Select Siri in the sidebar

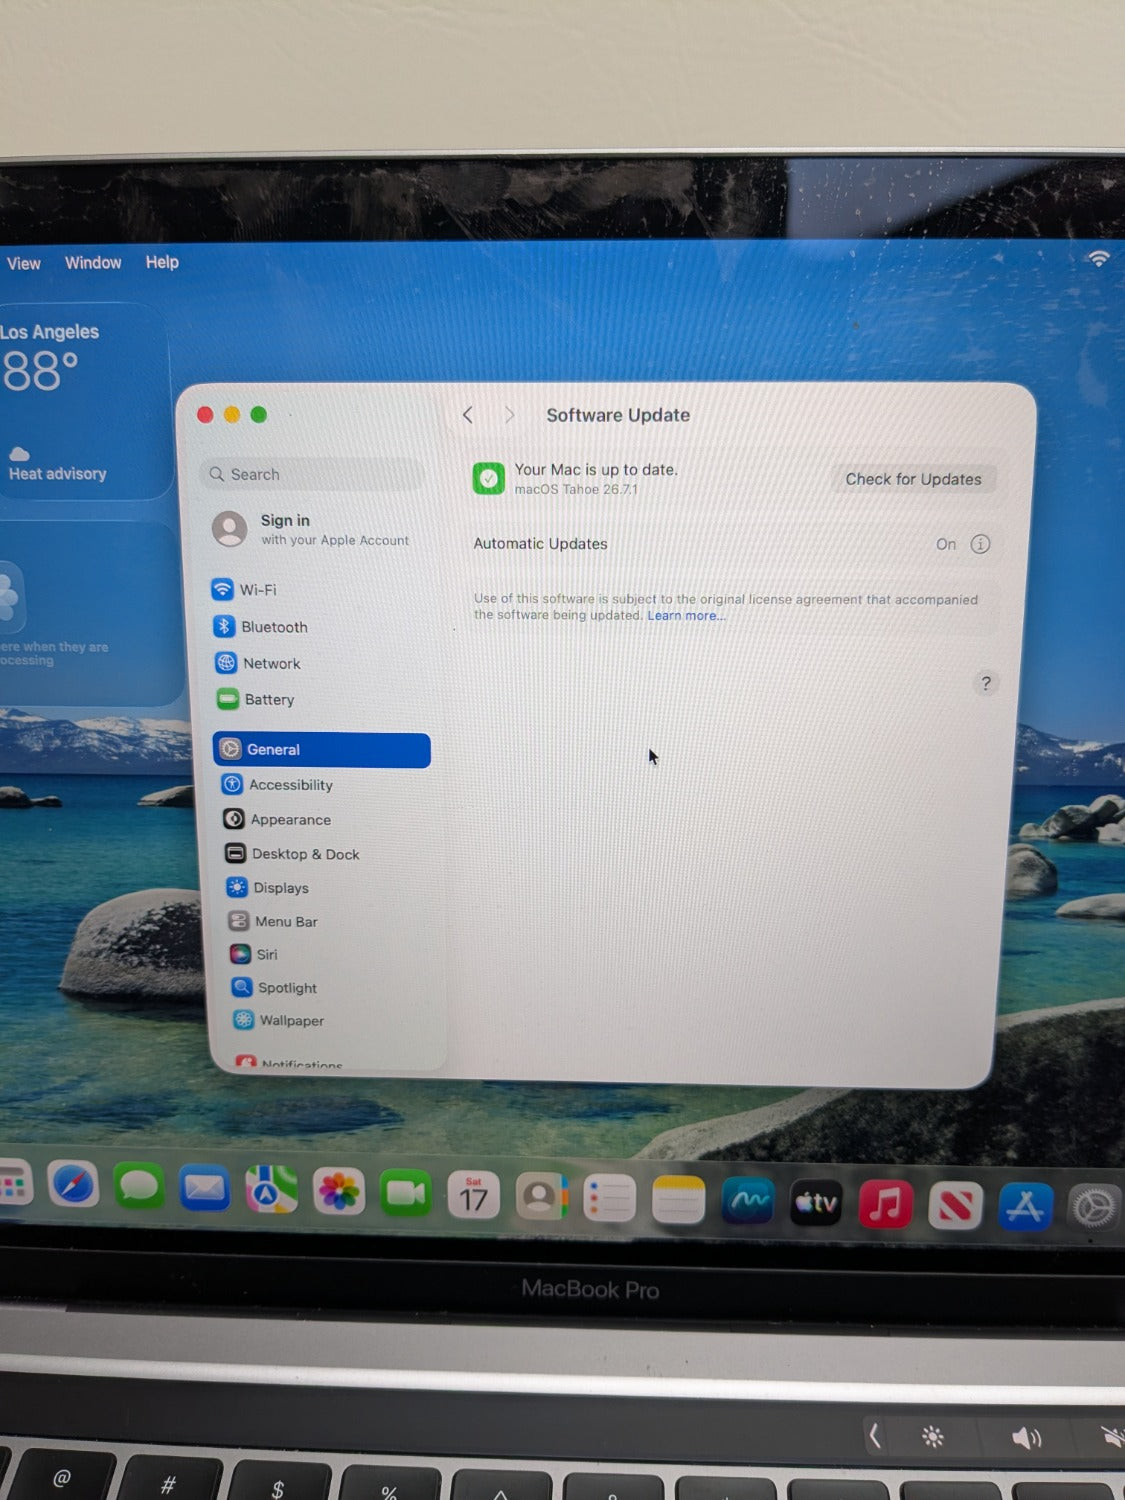click(x=254, y=955)
